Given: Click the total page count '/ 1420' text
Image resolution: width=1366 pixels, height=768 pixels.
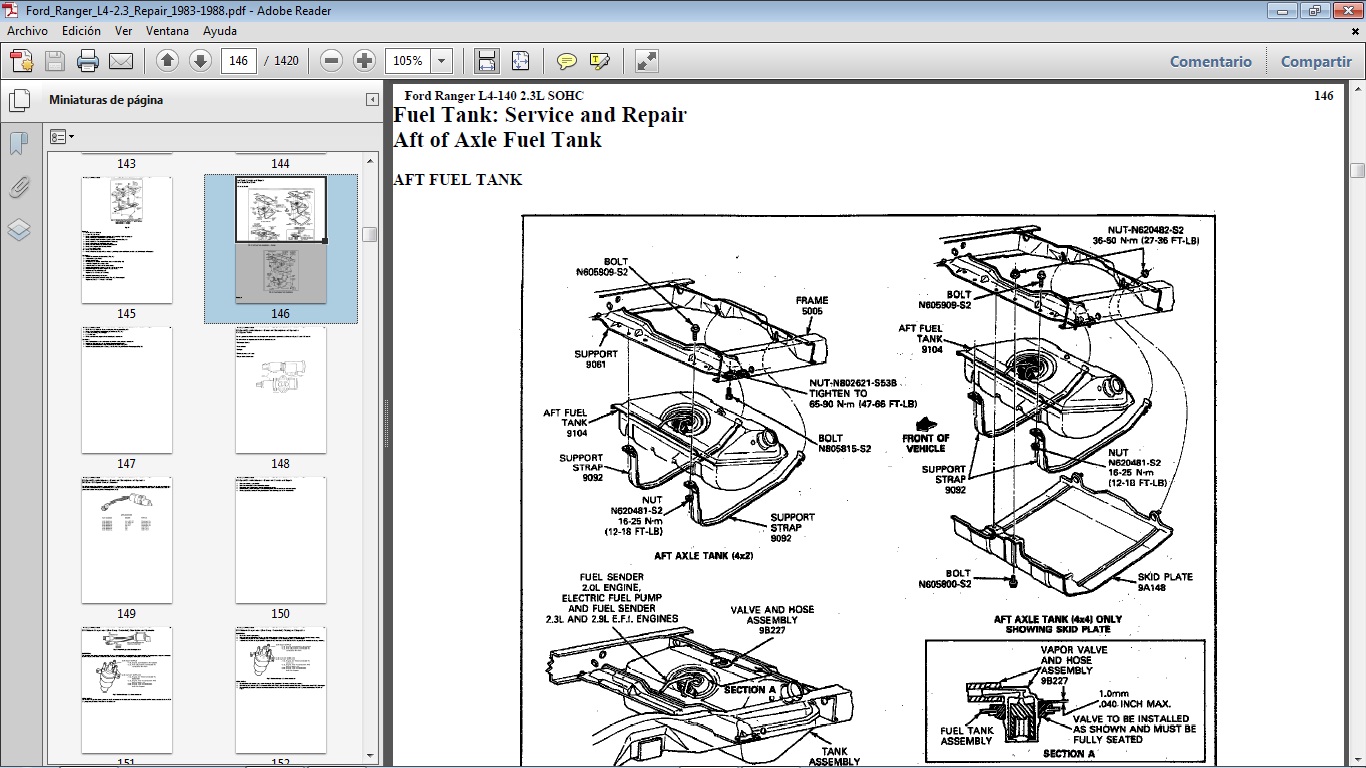Looking at the screenshot, I should coord(282,61).
